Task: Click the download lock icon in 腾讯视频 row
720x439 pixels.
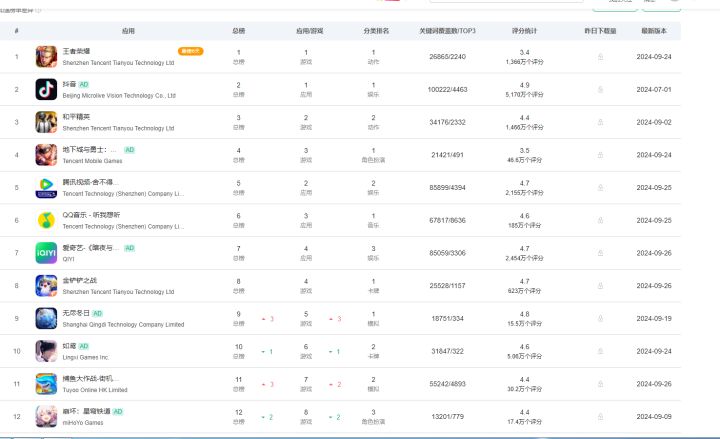Action: [x=600, y=187]
